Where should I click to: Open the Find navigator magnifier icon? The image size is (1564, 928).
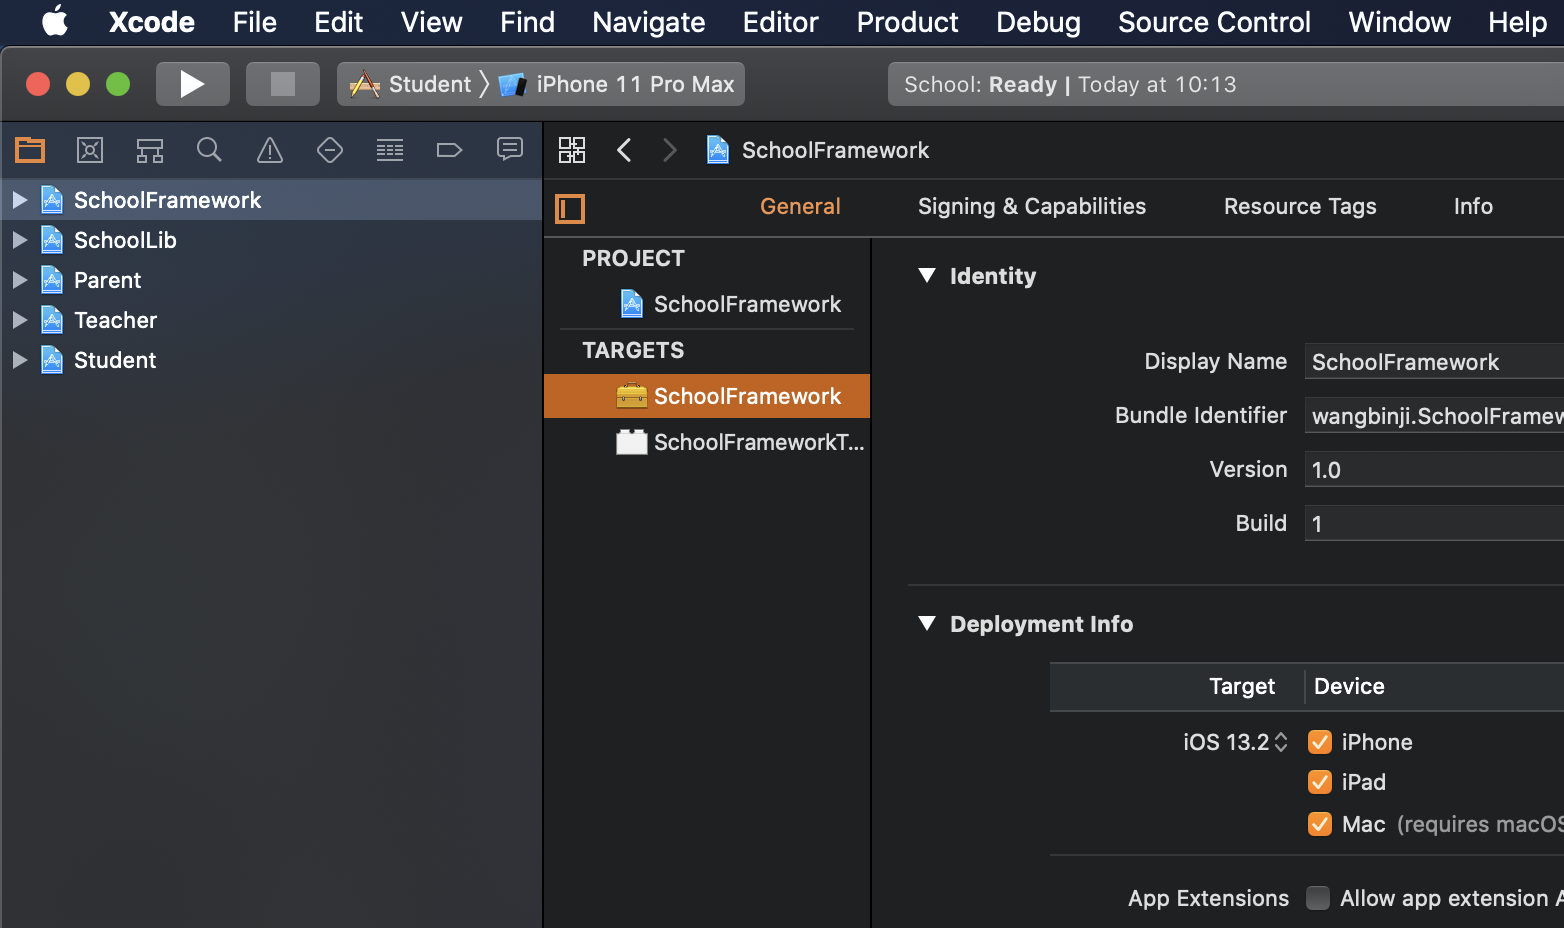(x=209, y=150)
